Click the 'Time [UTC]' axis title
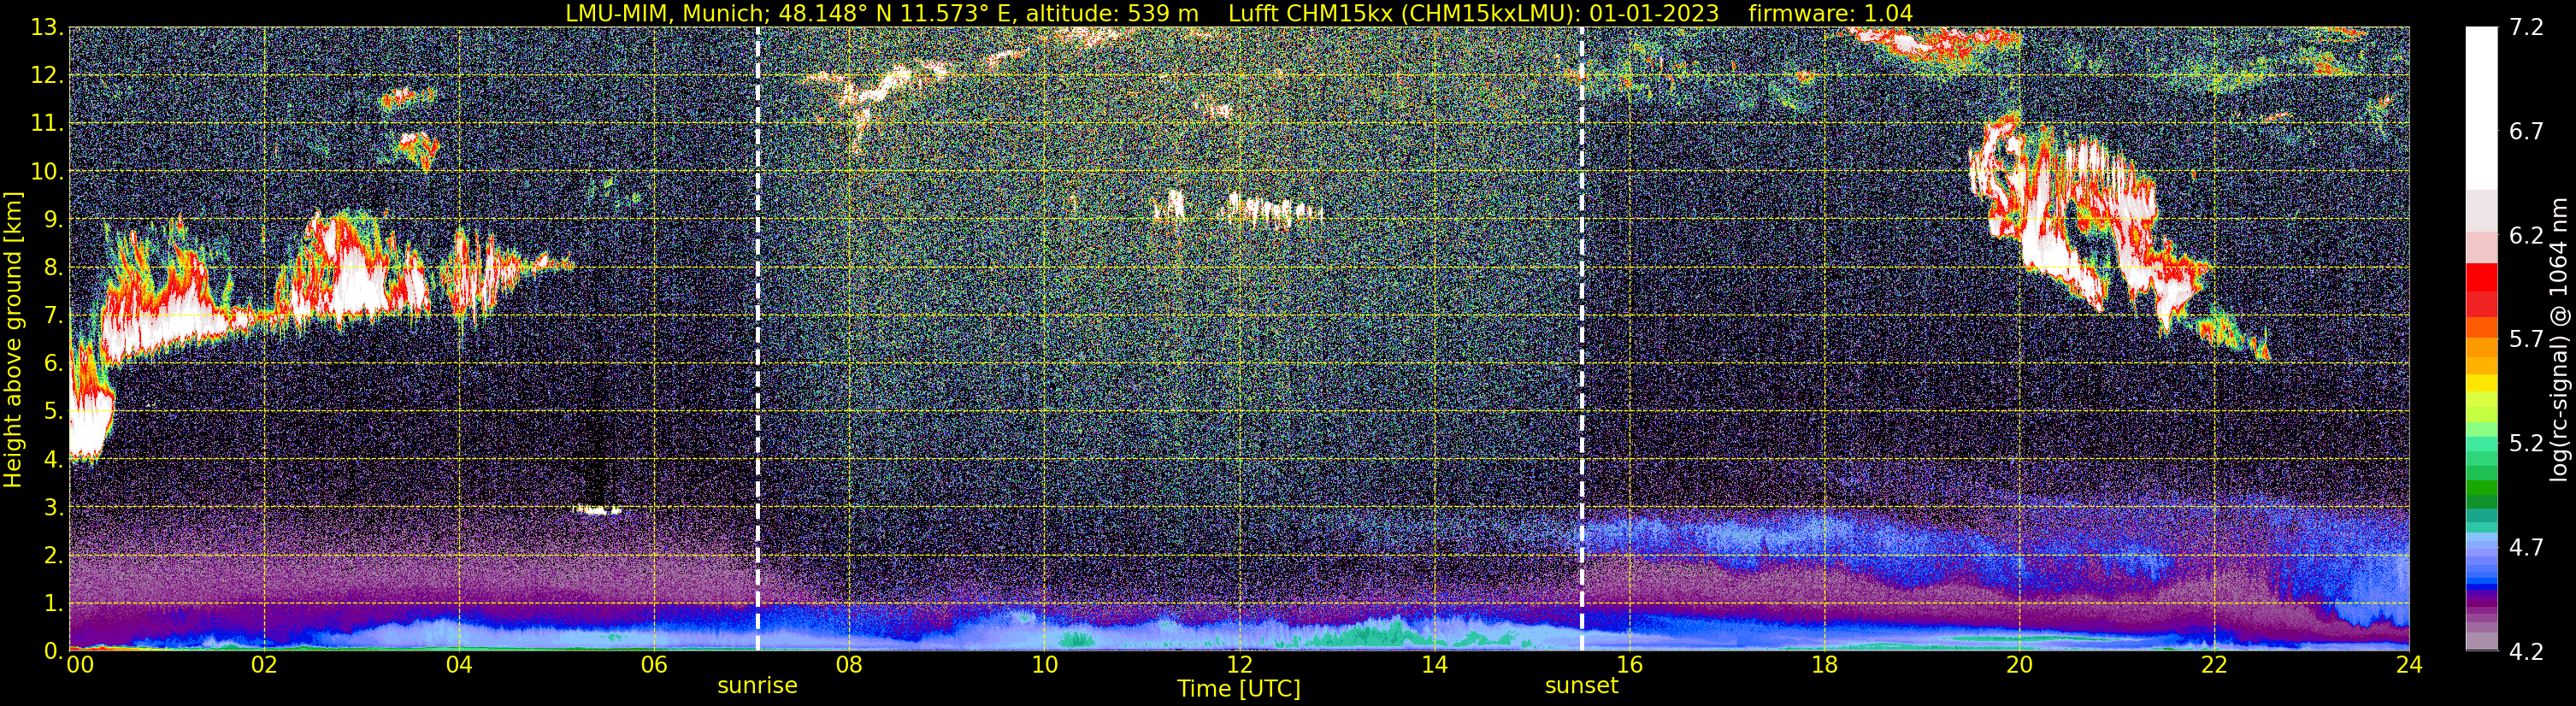Screen dimensions: 2576x706 click(1239, 689)
